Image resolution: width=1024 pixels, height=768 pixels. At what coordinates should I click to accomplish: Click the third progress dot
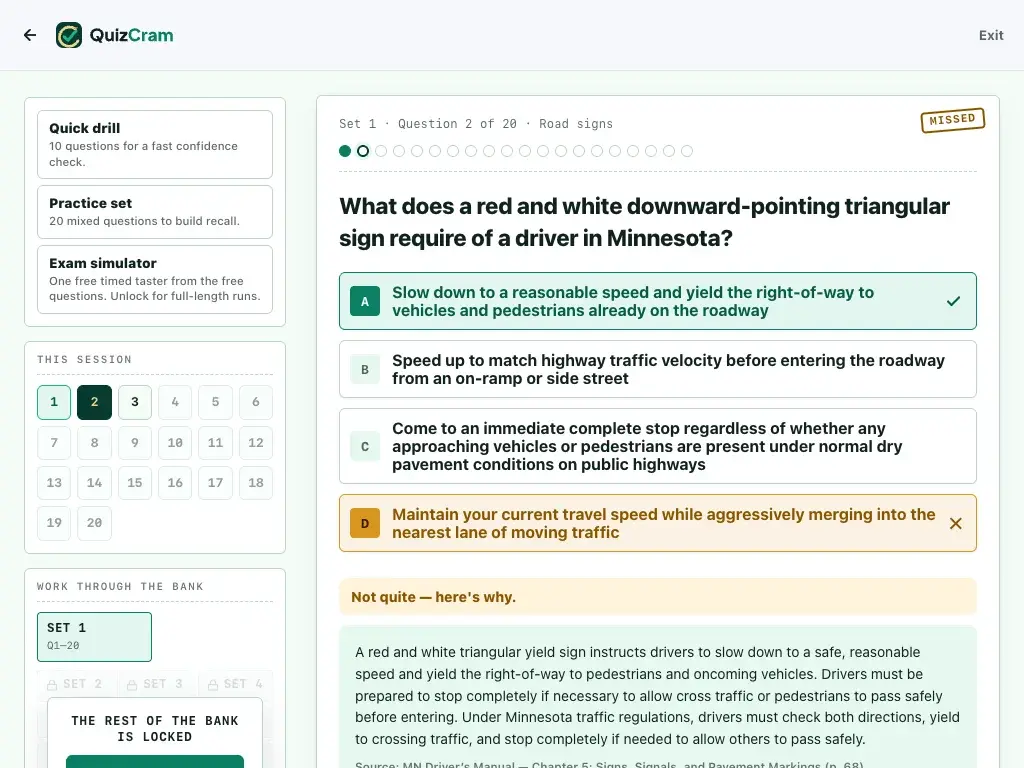381,152
